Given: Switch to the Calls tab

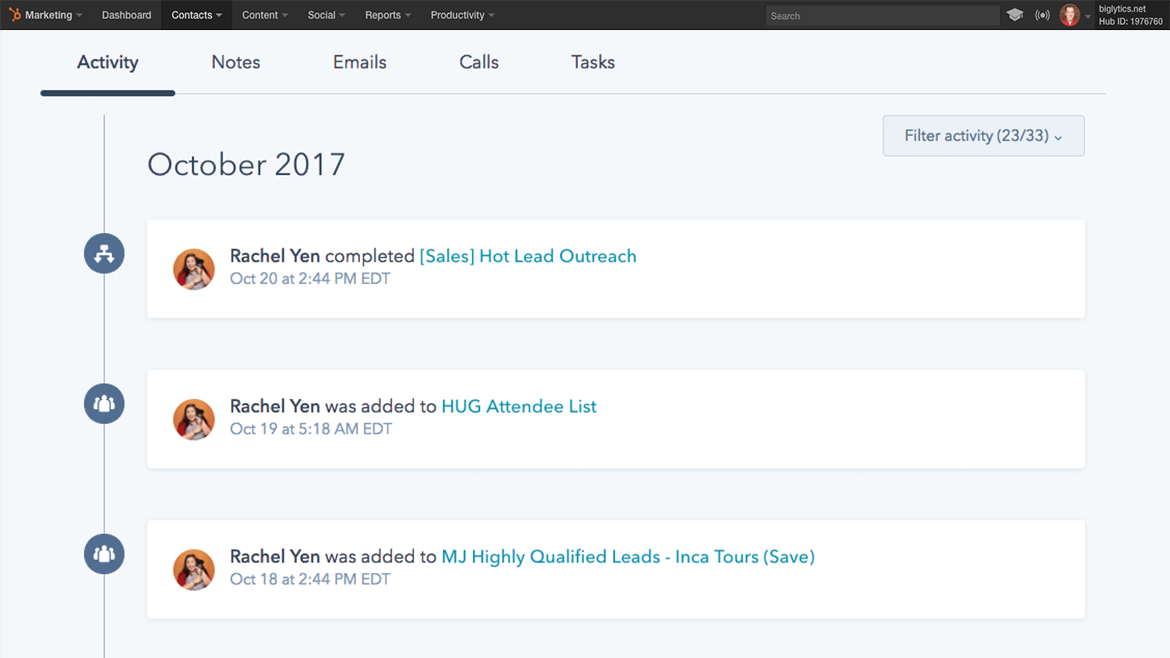Looking at the screenshot, I should (x=478, y=62).
